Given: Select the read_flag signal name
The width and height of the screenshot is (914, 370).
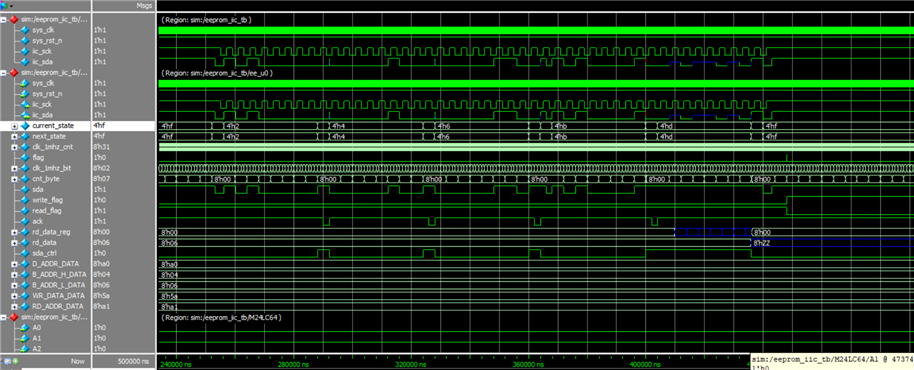Looking at the screenshot, I should tap(48, 210).
